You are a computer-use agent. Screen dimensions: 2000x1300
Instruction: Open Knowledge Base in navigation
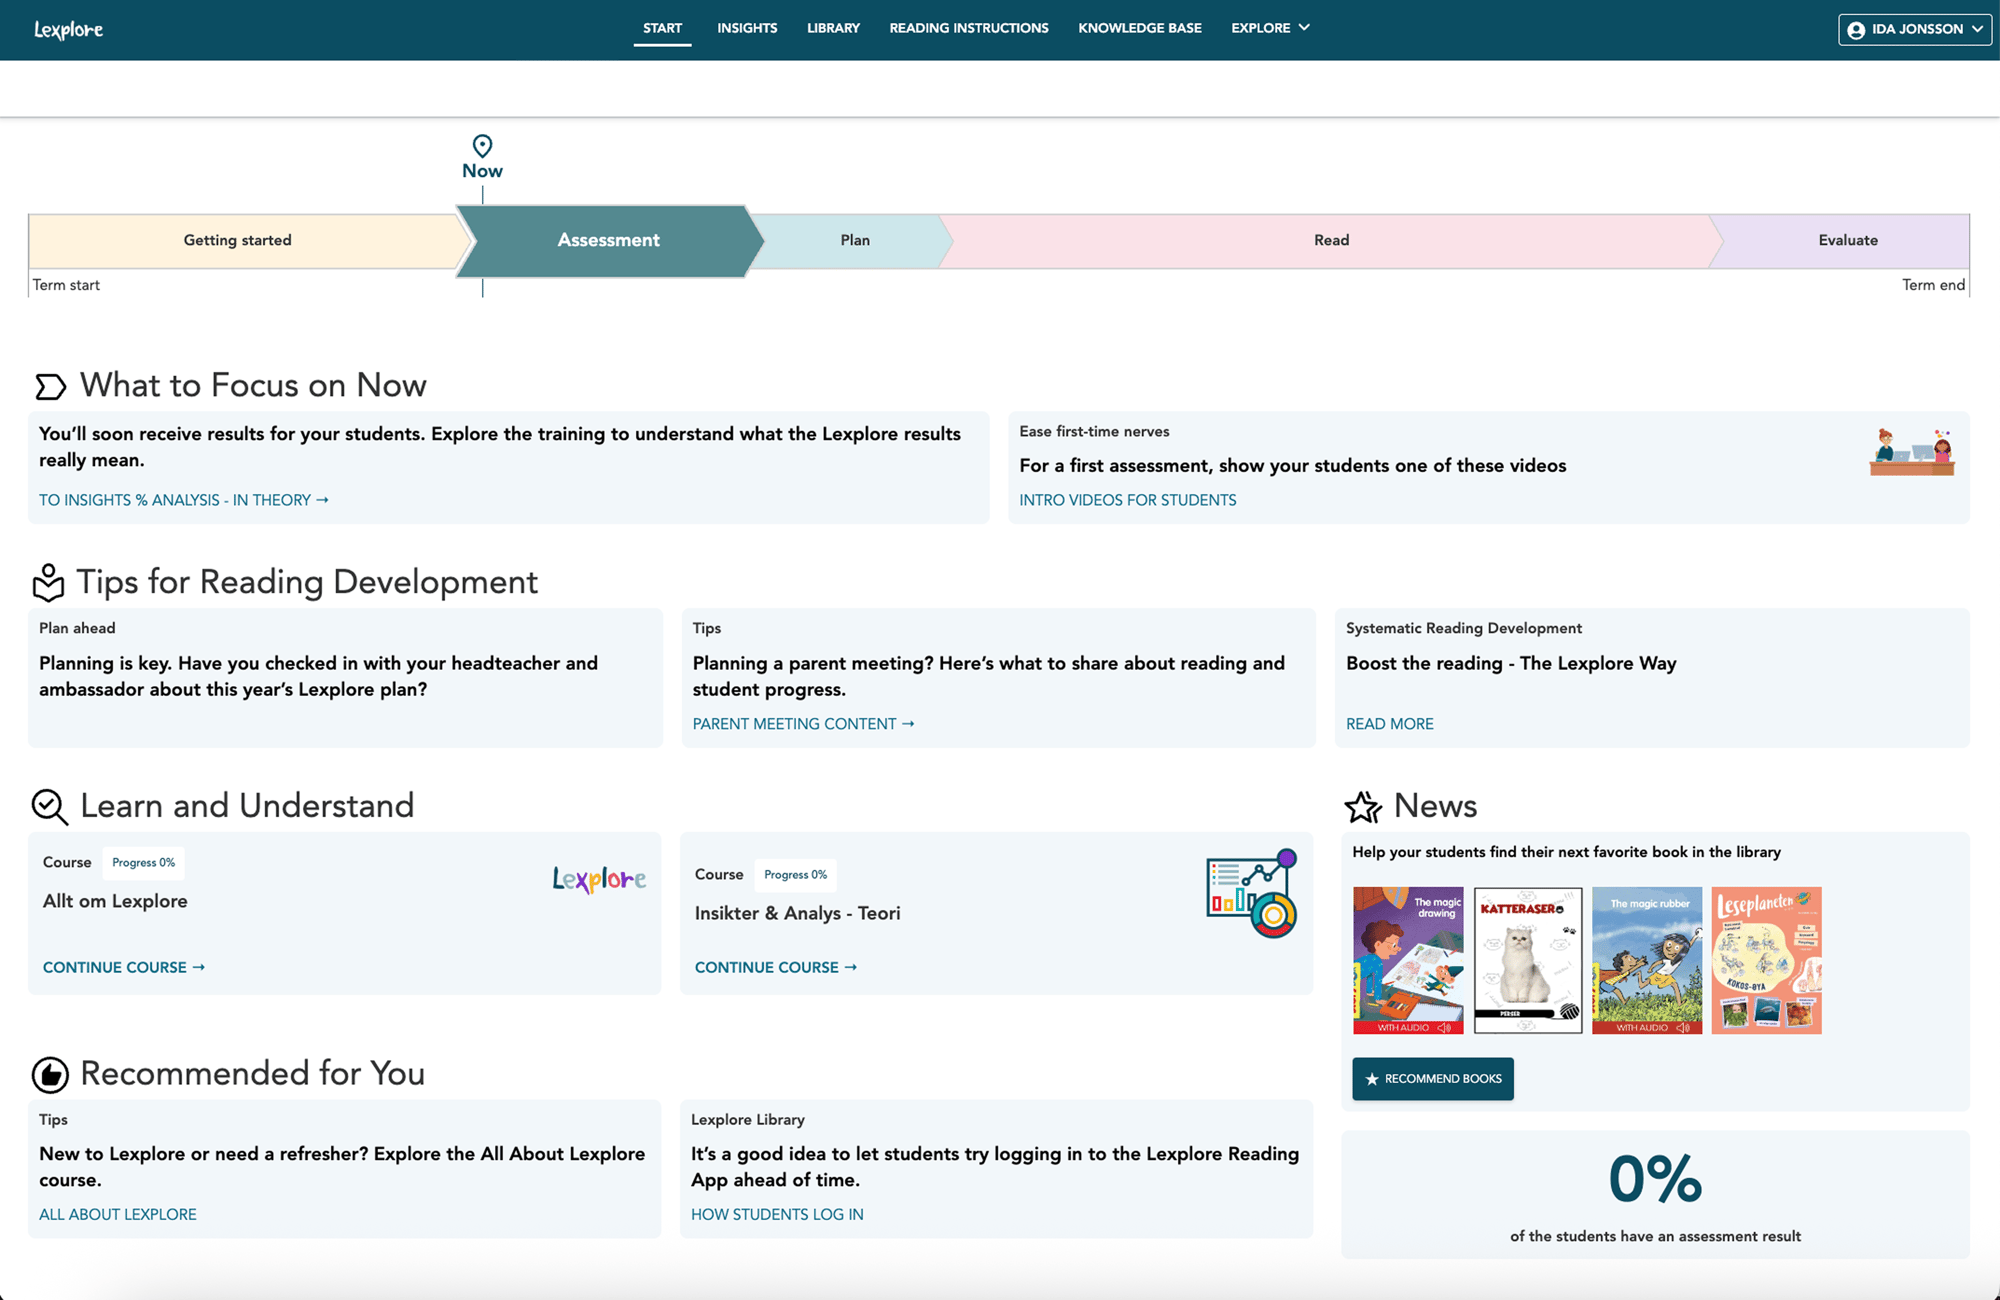[x=1140, y=28]
